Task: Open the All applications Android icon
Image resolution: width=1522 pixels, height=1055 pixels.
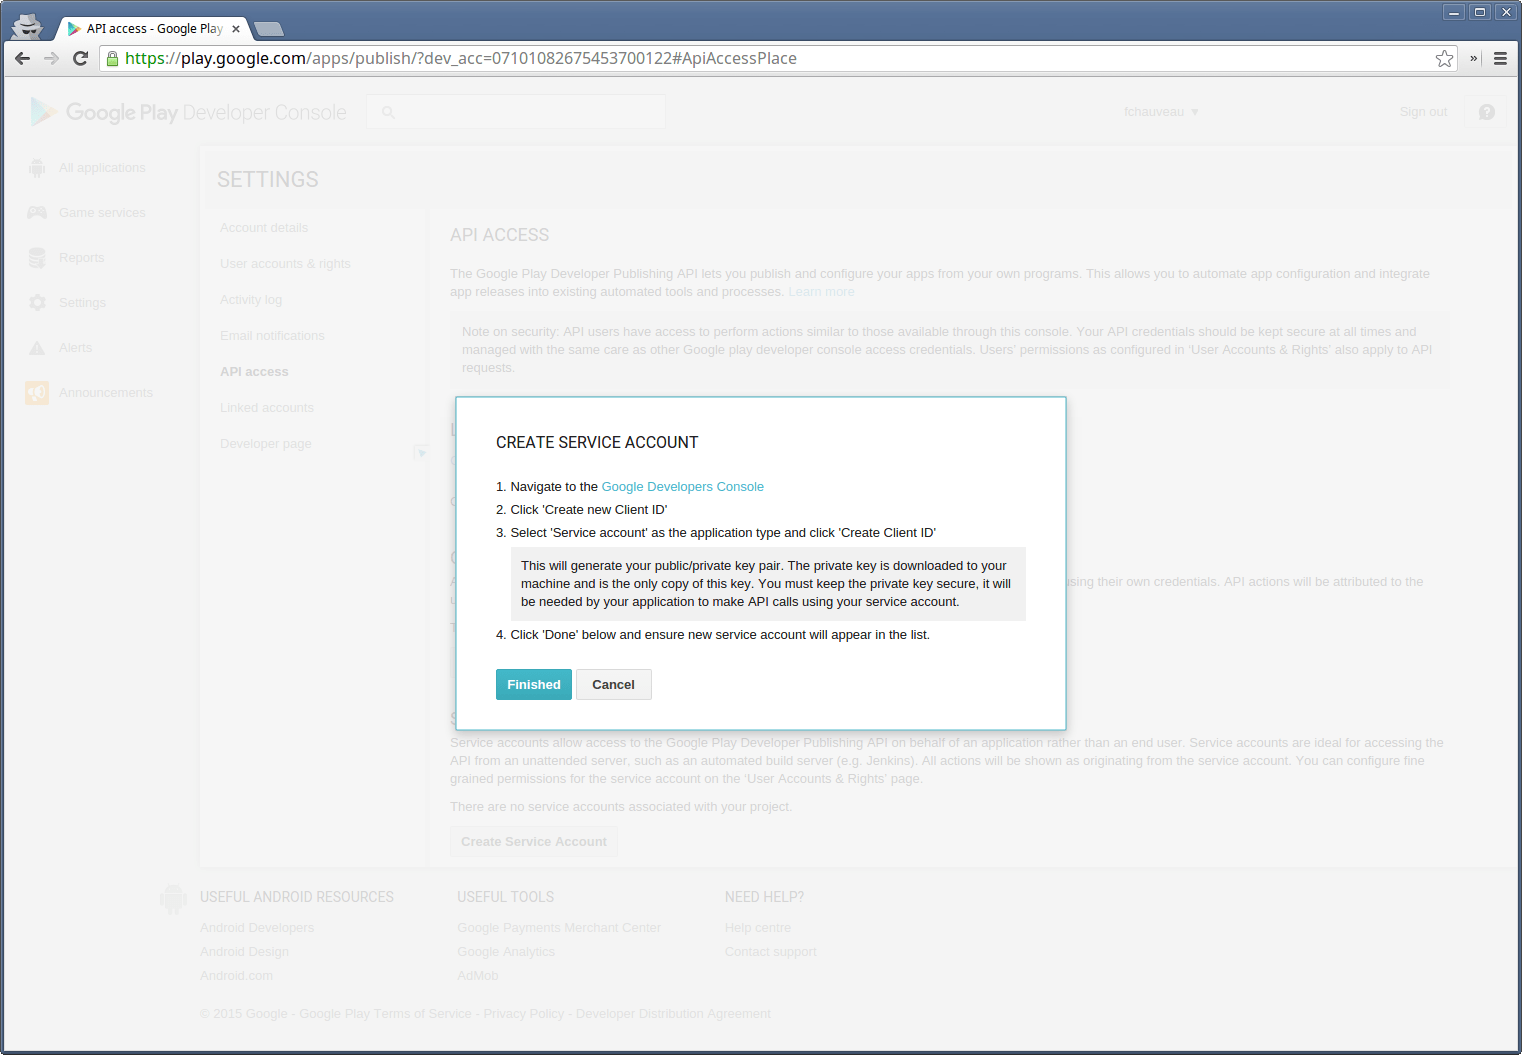Action: pos(37,168)
